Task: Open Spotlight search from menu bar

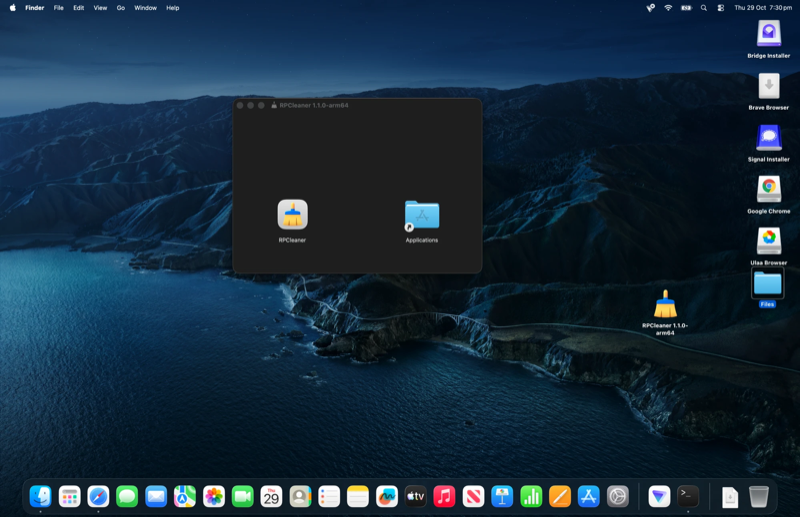Action: pos(704,8)
